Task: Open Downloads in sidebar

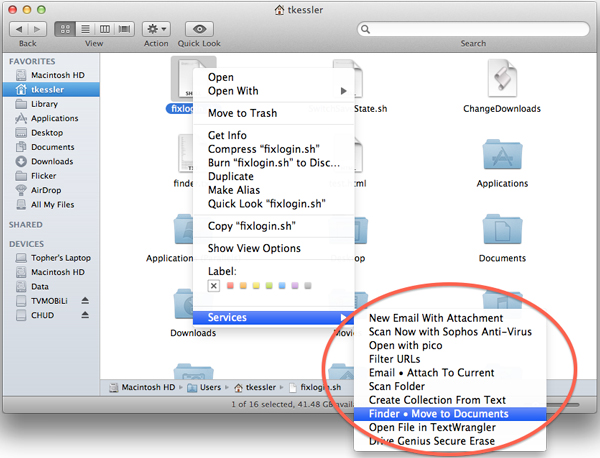Action: [x=51, y=161]
